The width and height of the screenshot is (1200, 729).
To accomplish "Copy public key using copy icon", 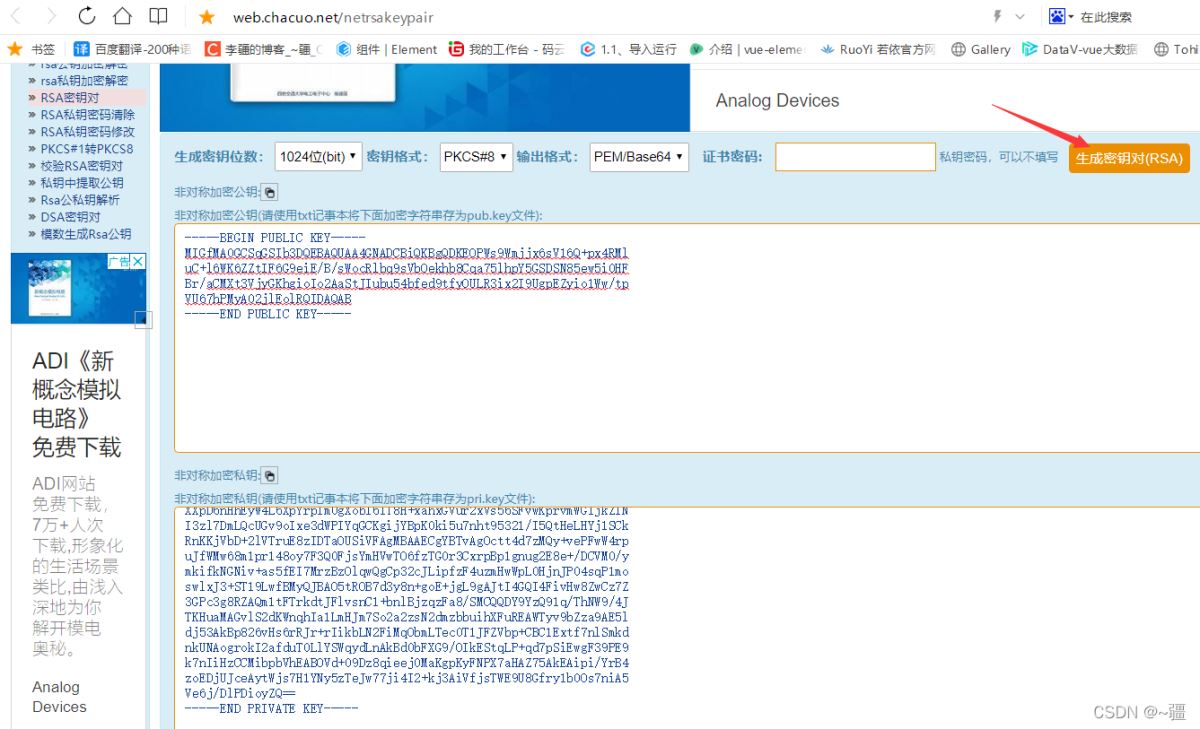I will pos(270,192).
